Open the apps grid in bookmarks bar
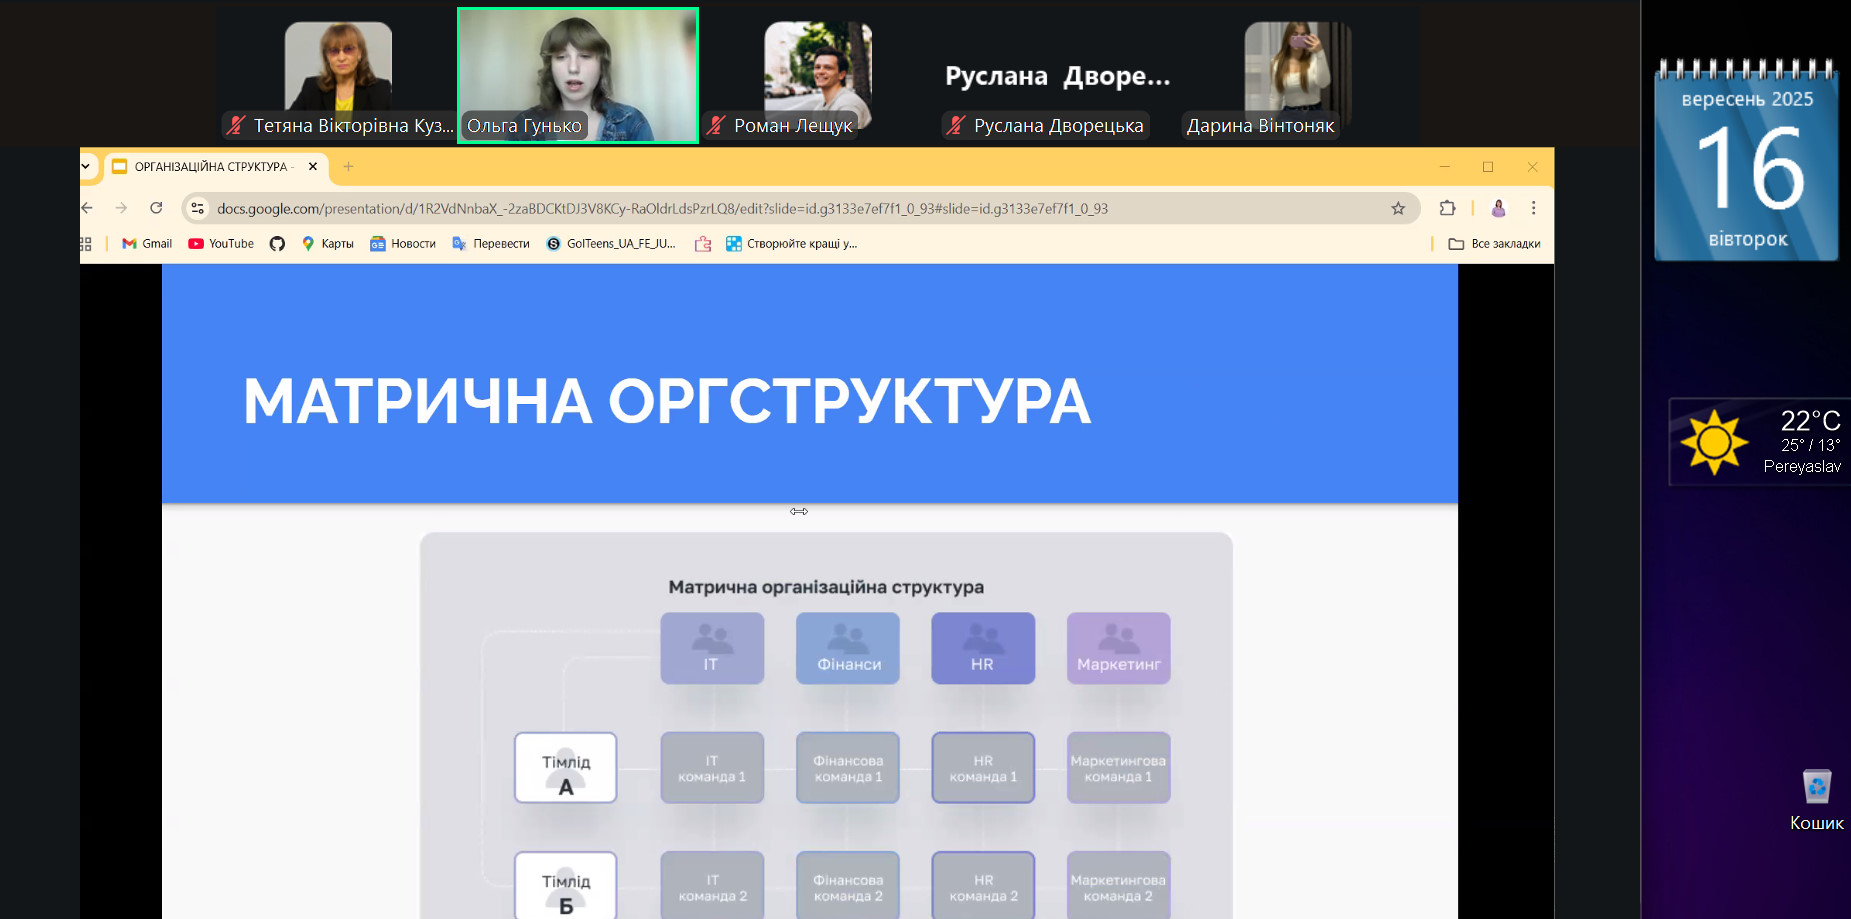This screenshot has width=1851, height=919. [86, 244]
